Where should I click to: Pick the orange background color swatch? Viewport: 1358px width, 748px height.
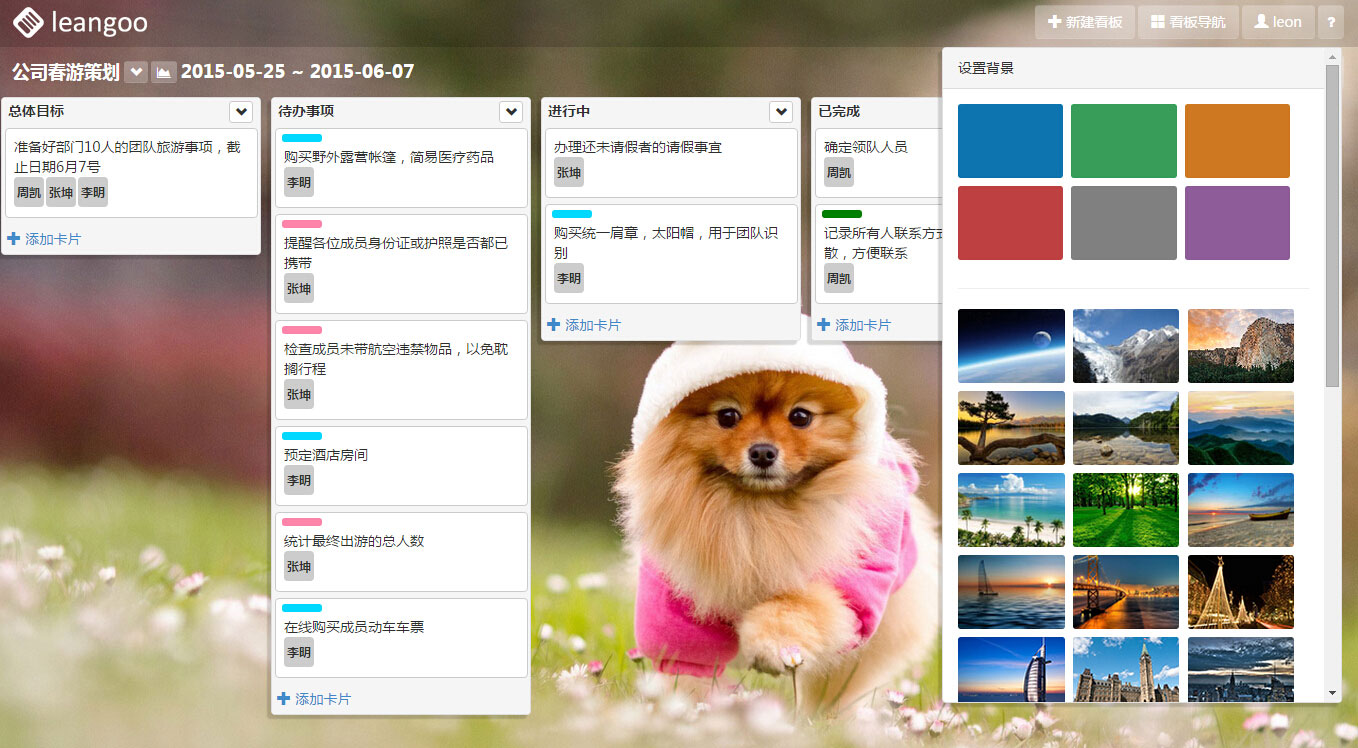[x=1237, y=141]
